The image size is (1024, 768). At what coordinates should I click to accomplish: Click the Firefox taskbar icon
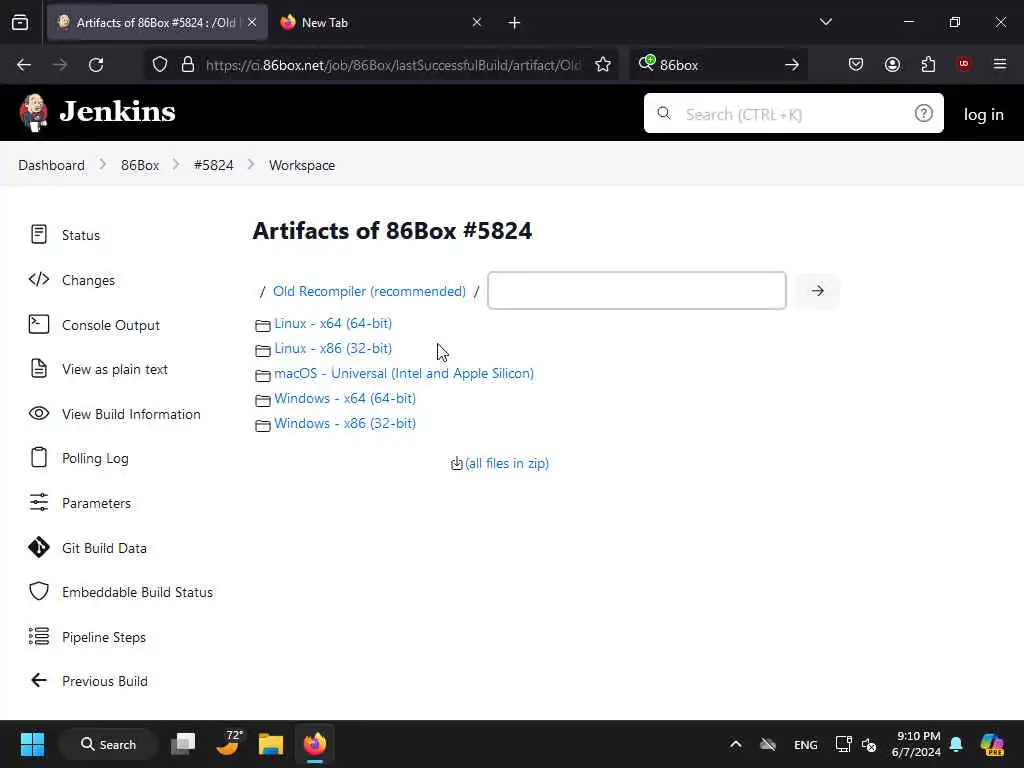(x=315, y=744)
